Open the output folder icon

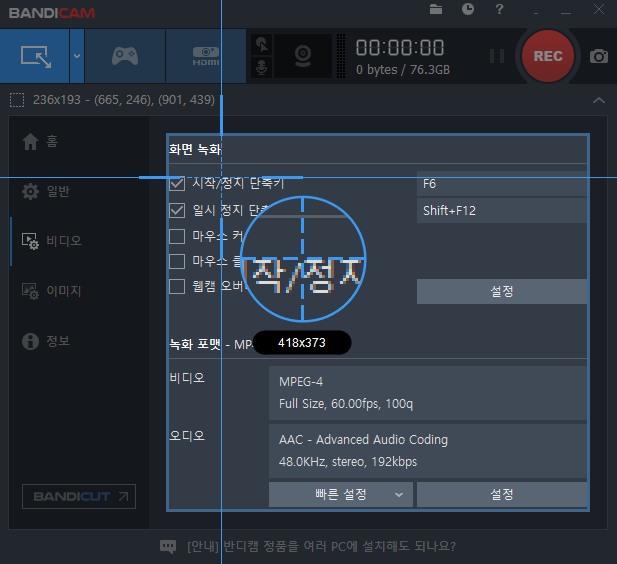coord(436,9)
